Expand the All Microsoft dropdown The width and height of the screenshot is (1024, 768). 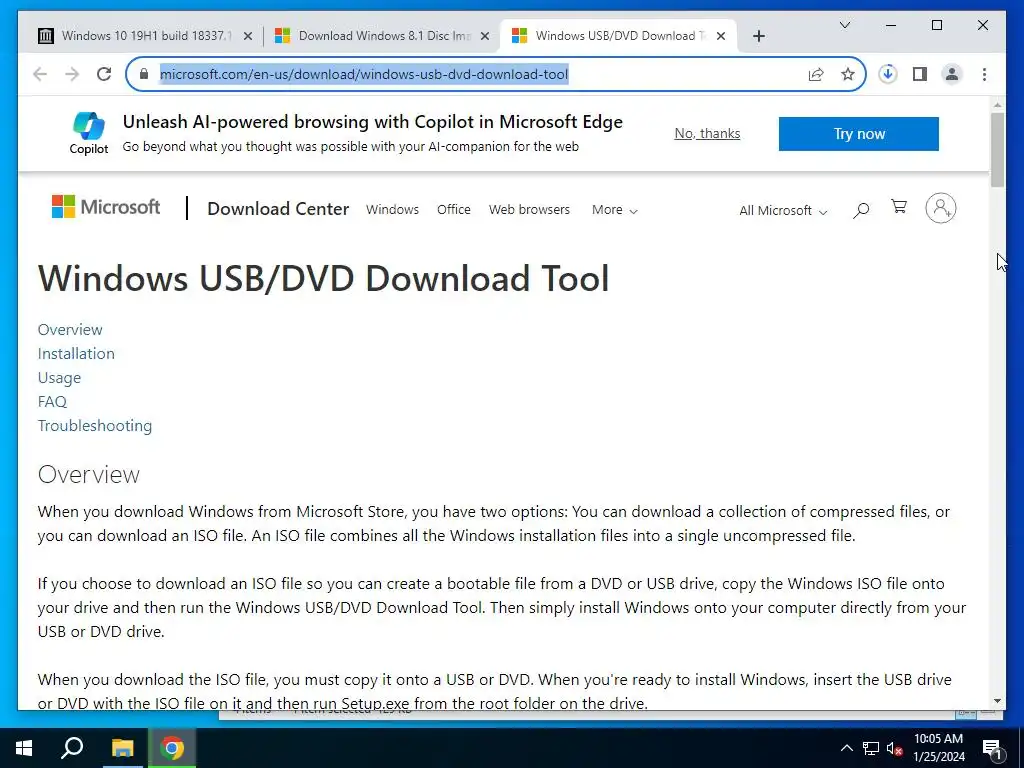783,210
